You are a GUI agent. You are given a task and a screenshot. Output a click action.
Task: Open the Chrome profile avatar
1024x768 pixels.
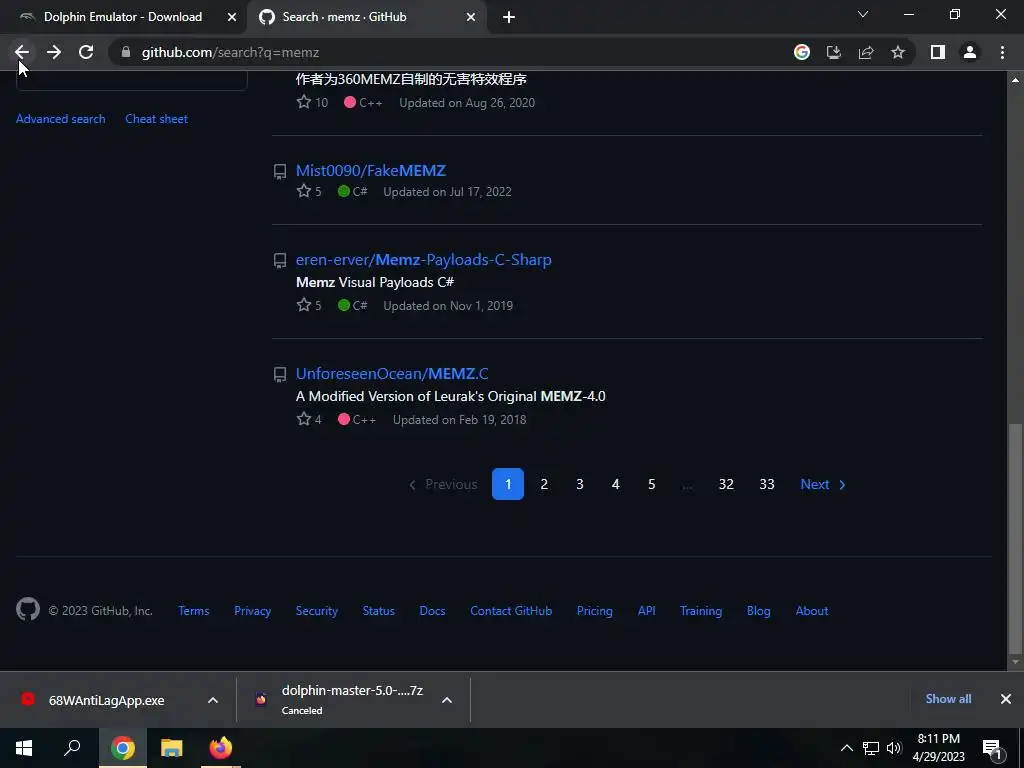(x=970, y=52)
